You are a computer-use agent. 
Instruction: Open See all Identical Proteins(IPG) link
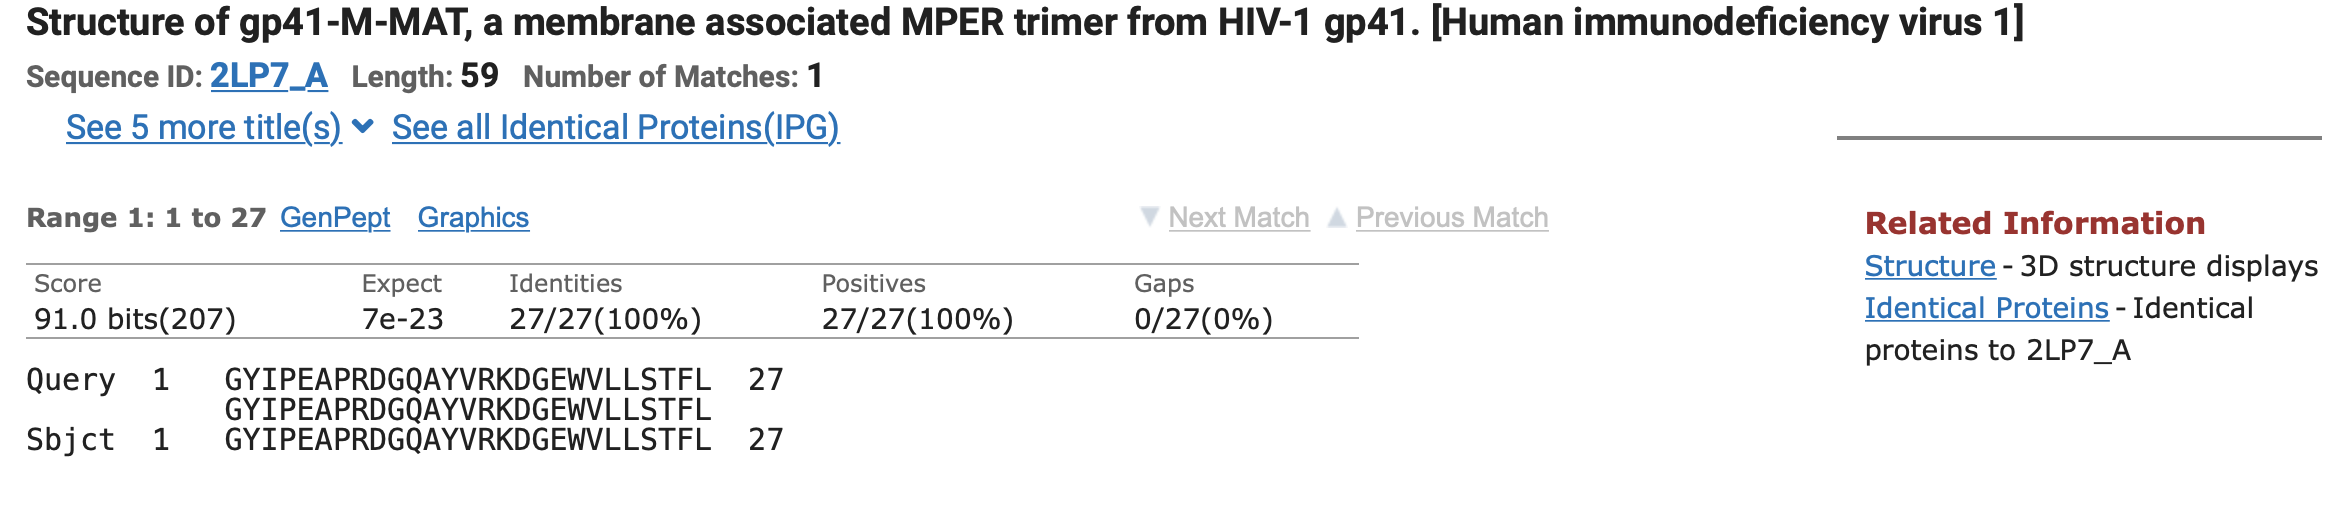coord(615,128)
